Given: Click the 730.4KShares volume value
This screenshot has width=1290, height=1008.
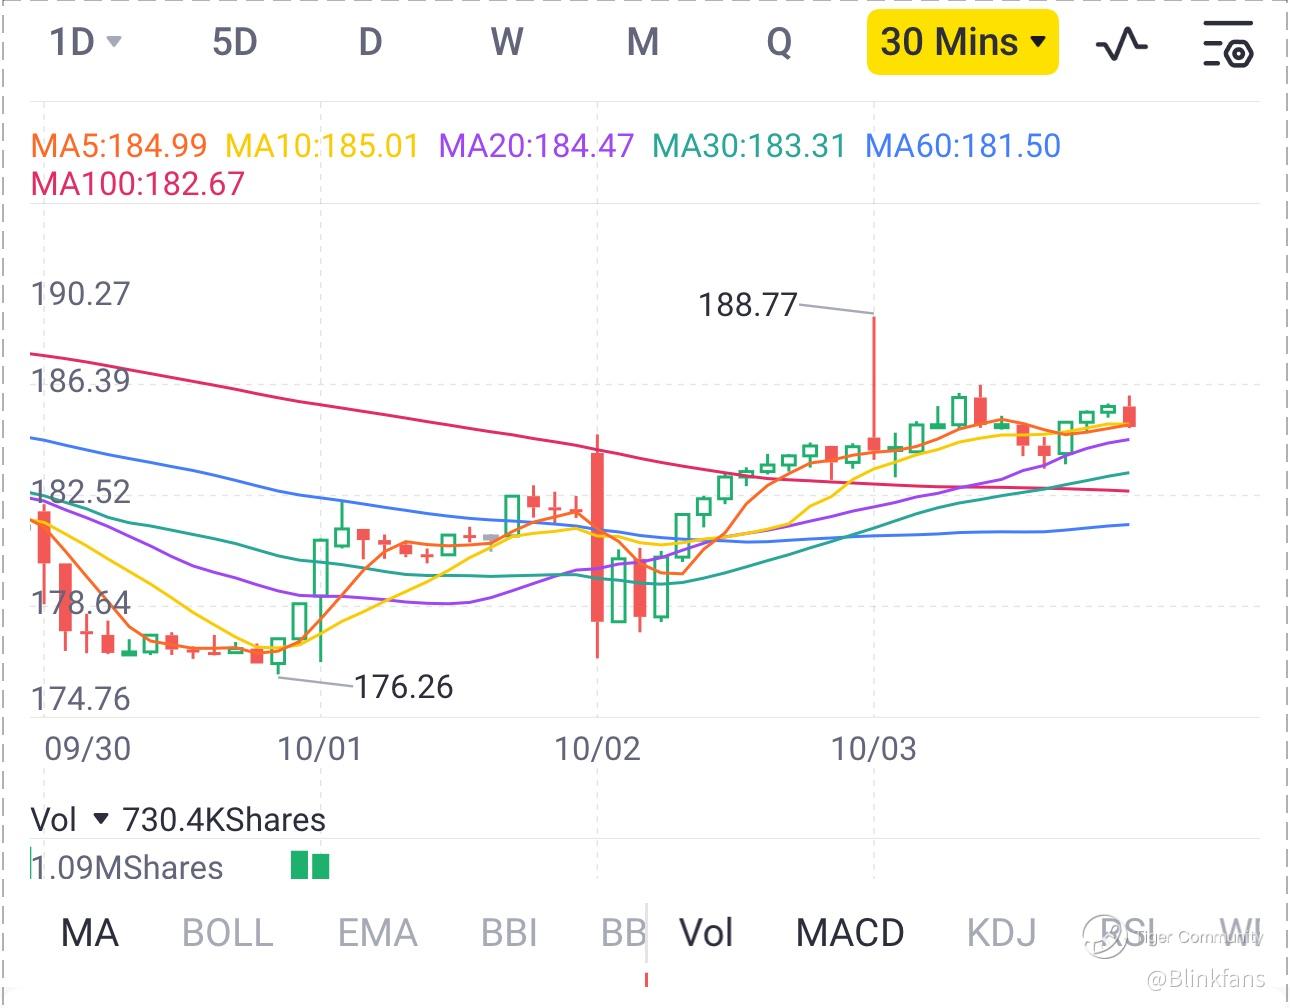Looking at the screenshot, I should (224, 820).
